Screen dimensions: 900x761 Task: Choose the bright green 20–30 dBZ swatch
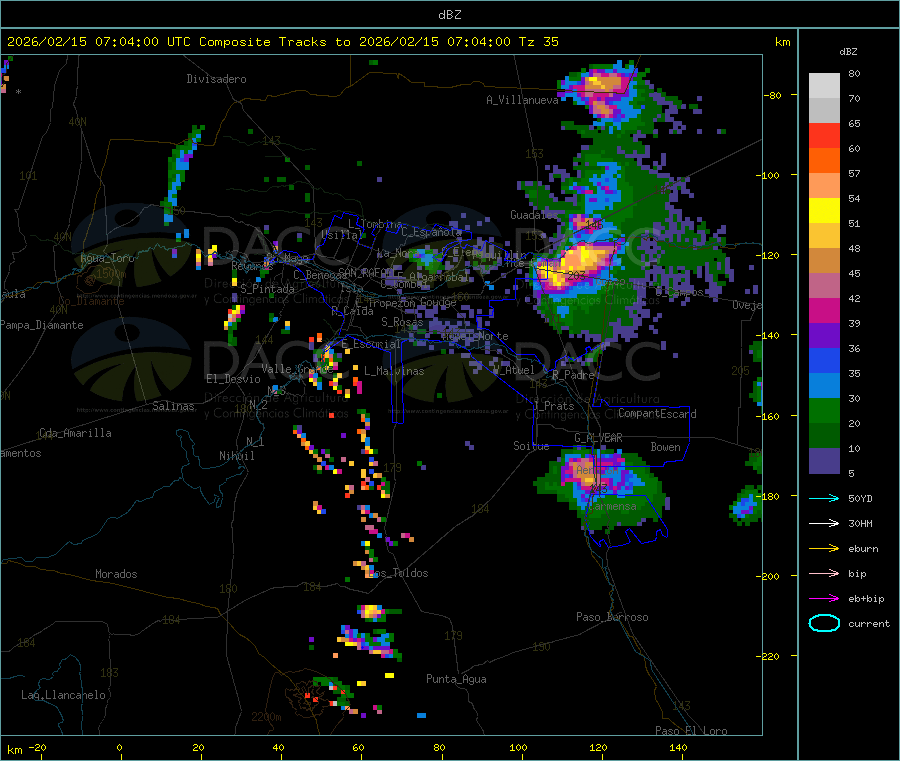[824, 410]
